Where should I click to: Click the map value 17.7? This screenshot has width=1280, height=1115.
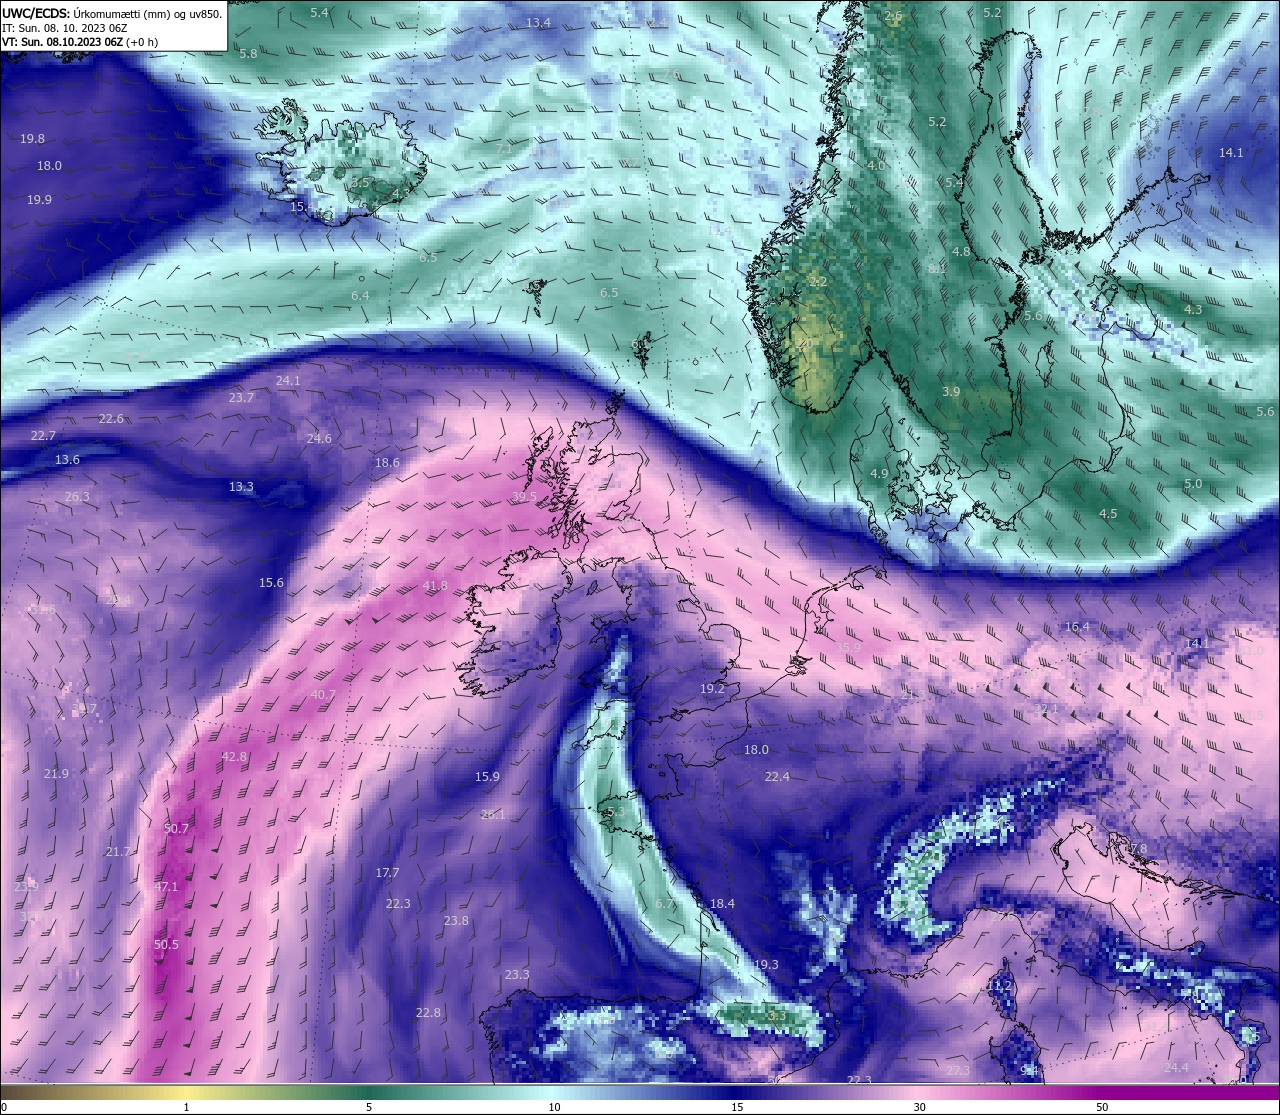[x=387, y=873]
